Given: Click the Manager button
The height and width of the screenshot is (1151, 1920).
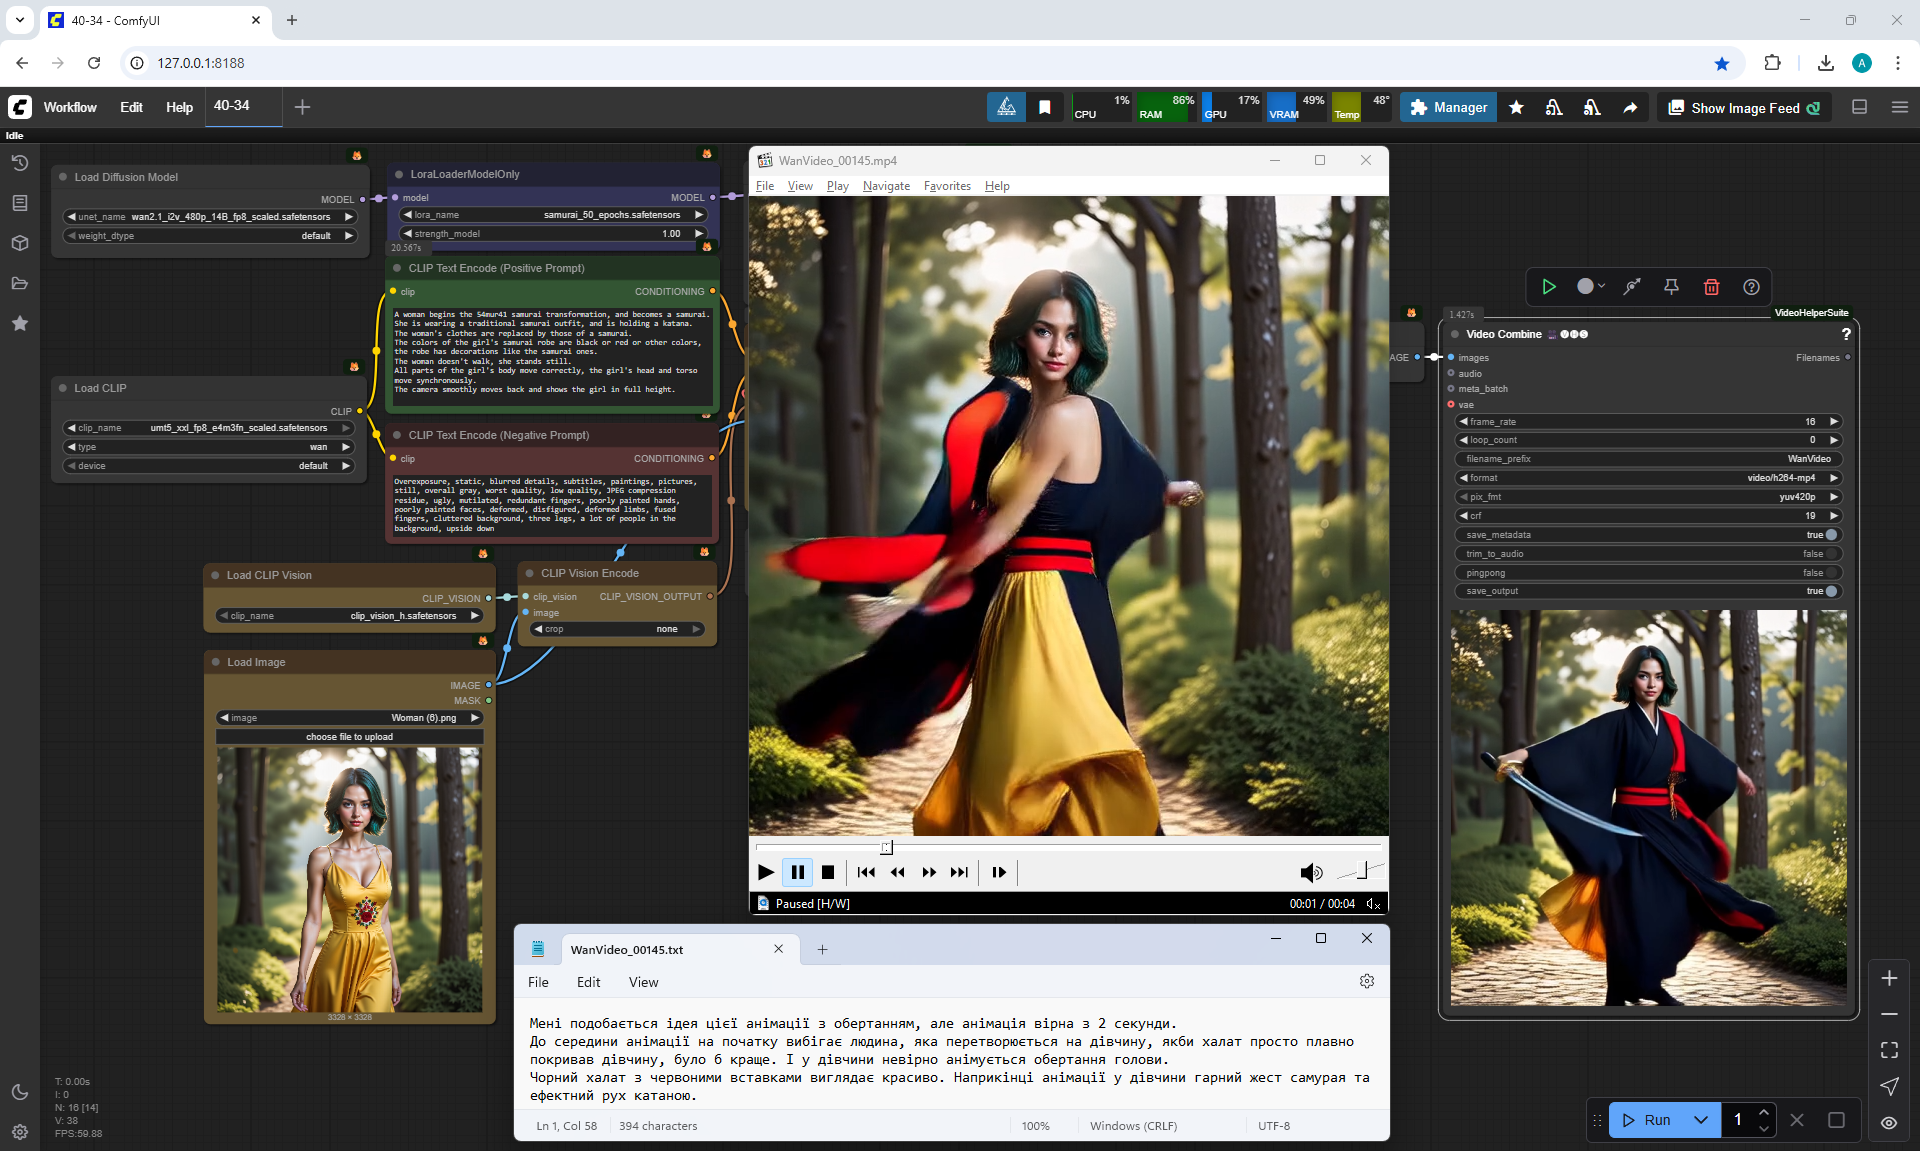Looking at the screenshot, I should pyautogui.click(x=1448, y=108).
